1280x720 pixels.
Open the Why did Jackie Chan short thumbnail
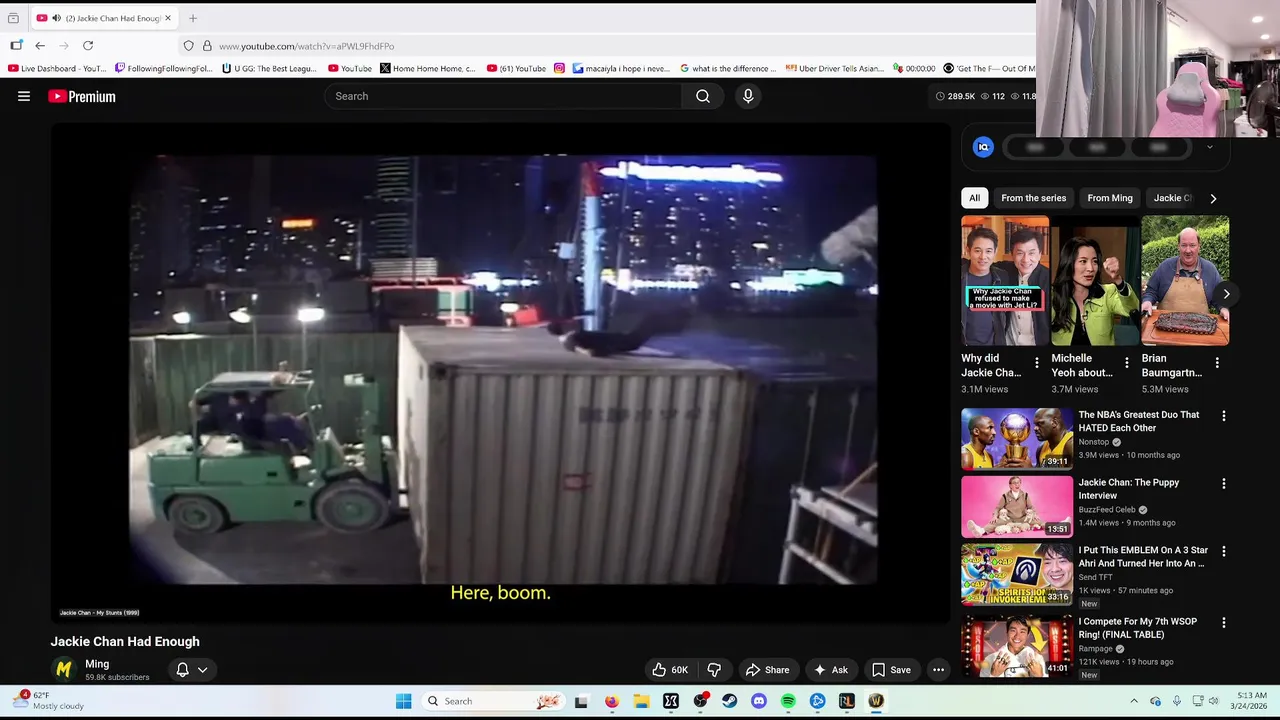1005,281
